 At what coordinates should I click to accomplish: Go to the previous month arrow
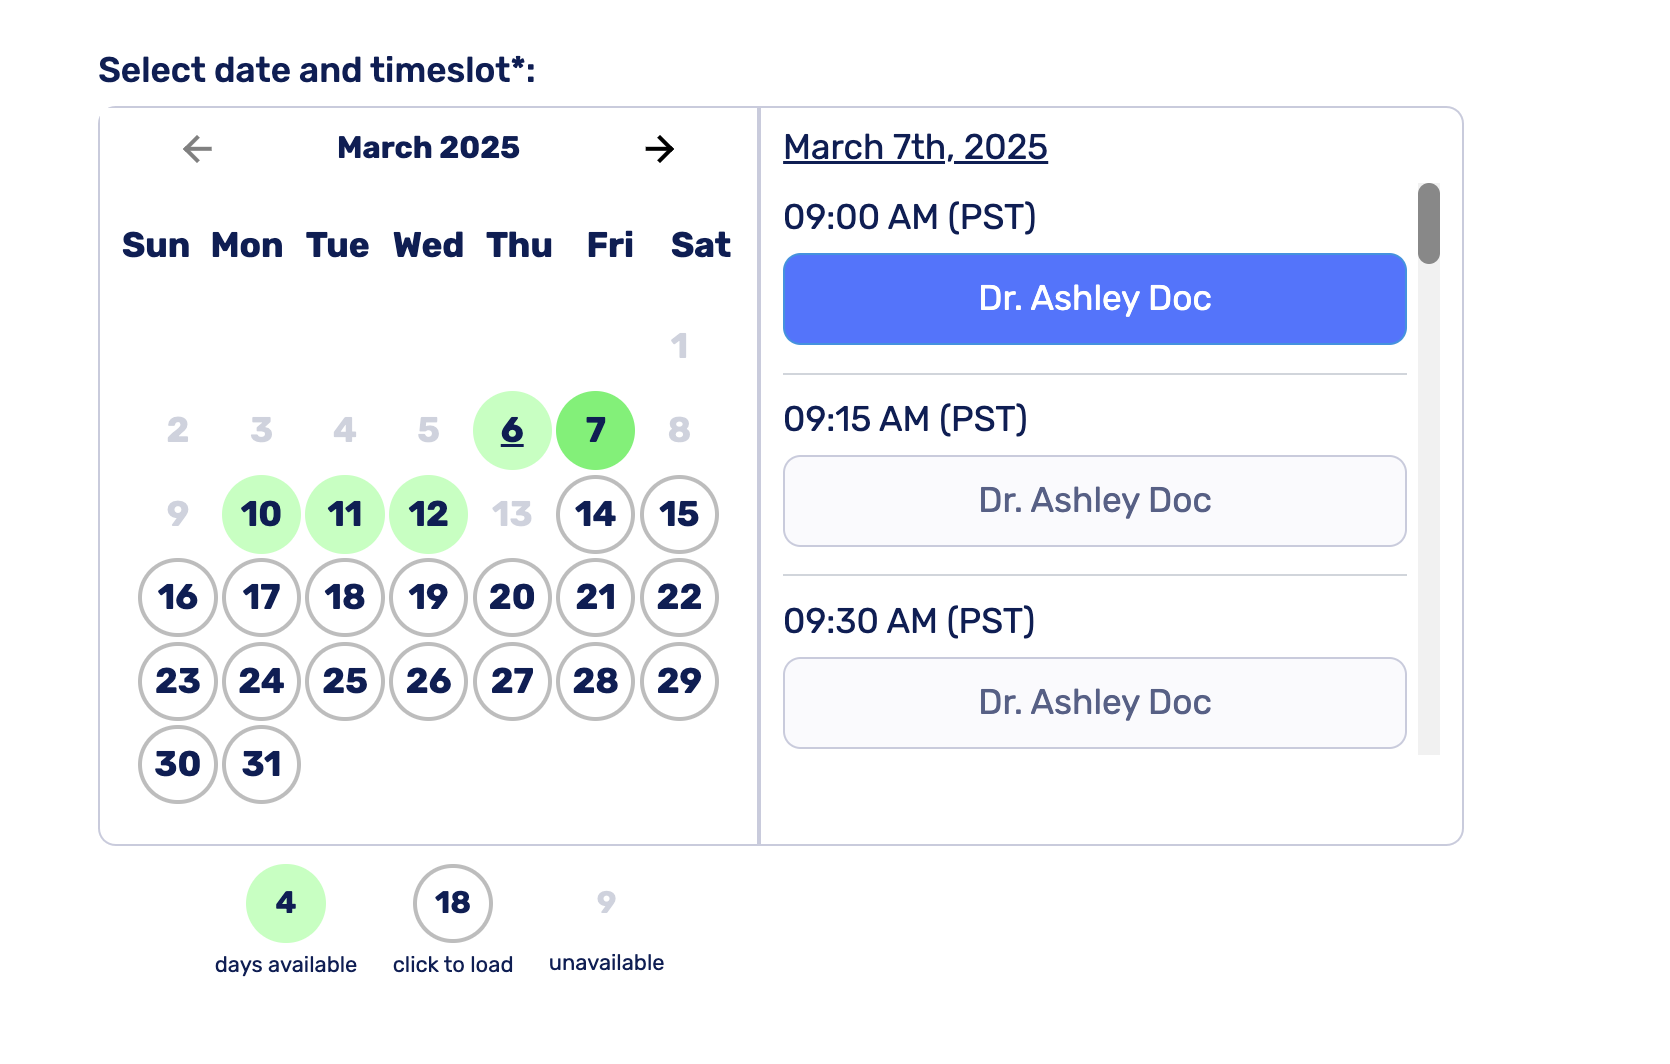(x=197, y=149)
